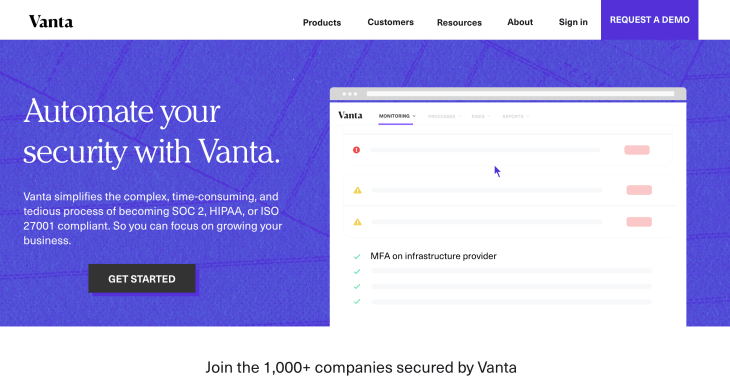Screen dimensions: 730x389
Task: Open the Products menu
Action: [322, 22]
